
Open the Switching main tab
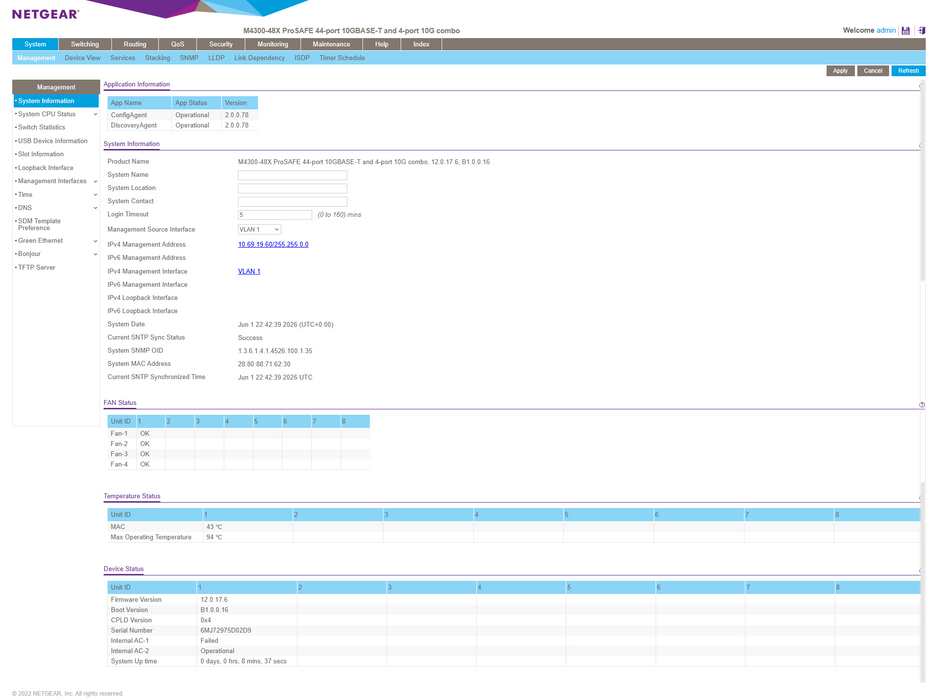point(85,44)
